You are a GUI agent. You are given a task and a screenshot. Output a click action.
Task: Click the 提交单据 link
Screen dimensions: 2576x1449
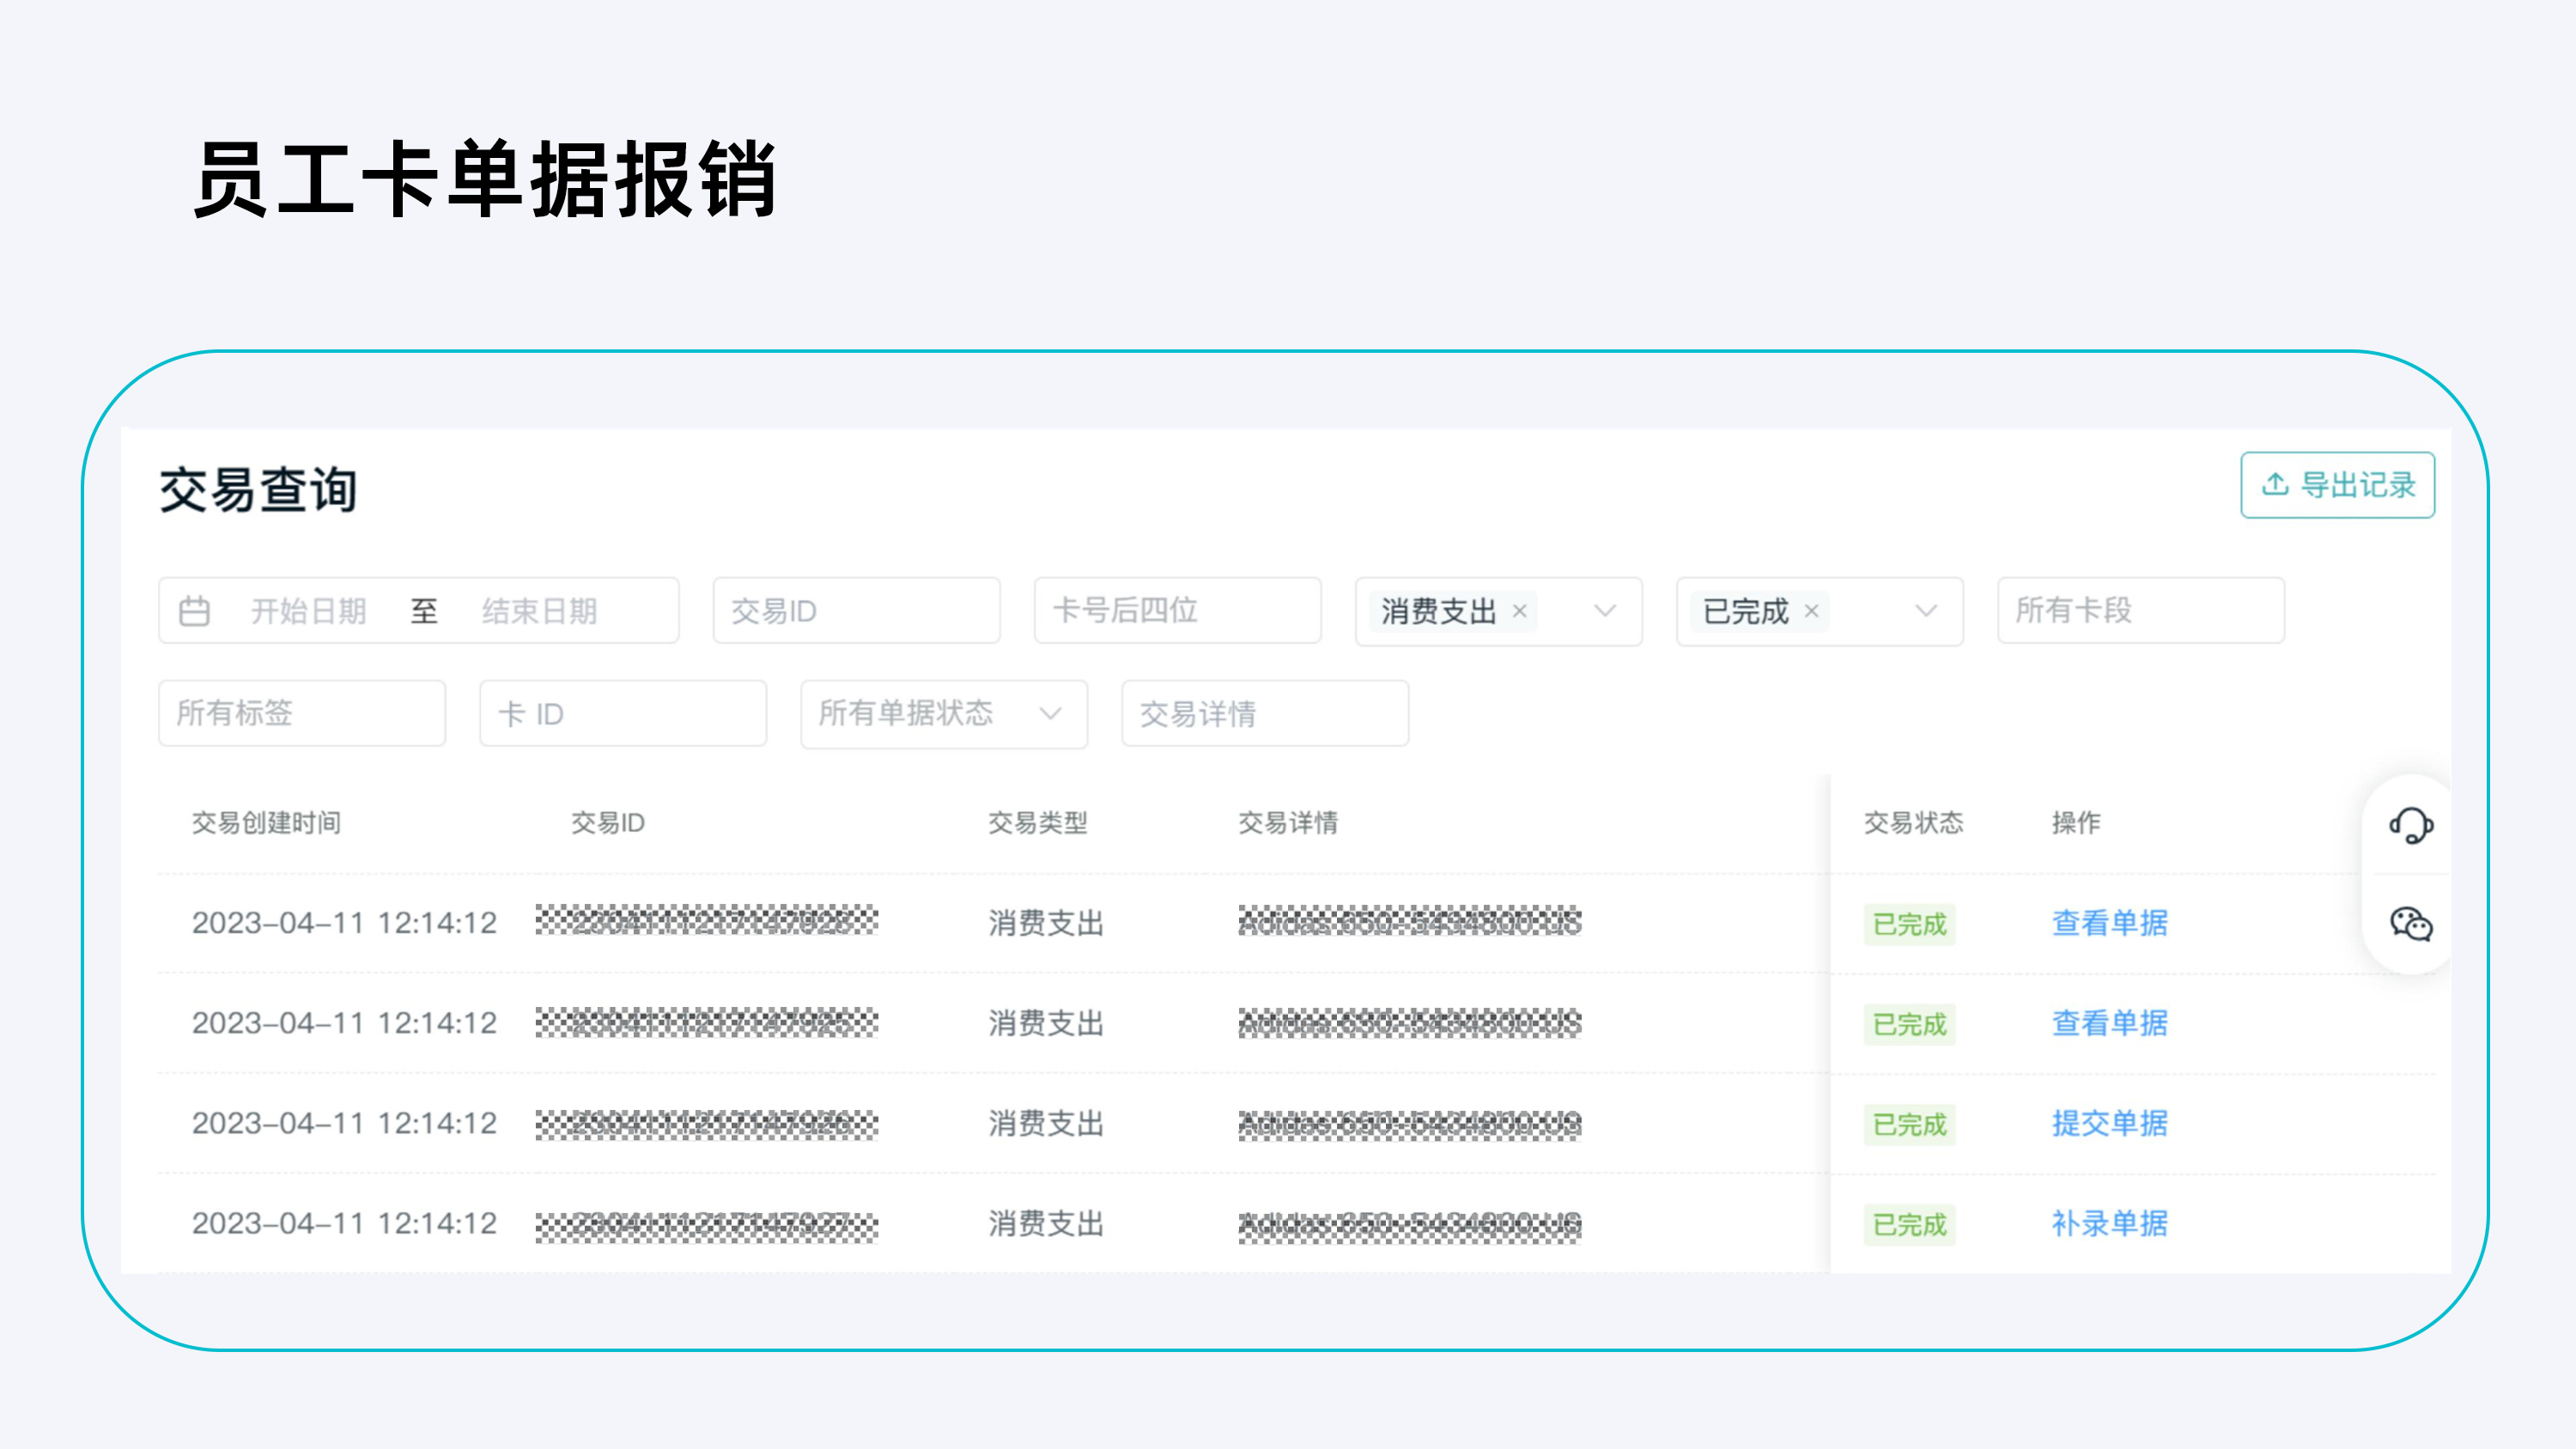click(2109, 1123)
